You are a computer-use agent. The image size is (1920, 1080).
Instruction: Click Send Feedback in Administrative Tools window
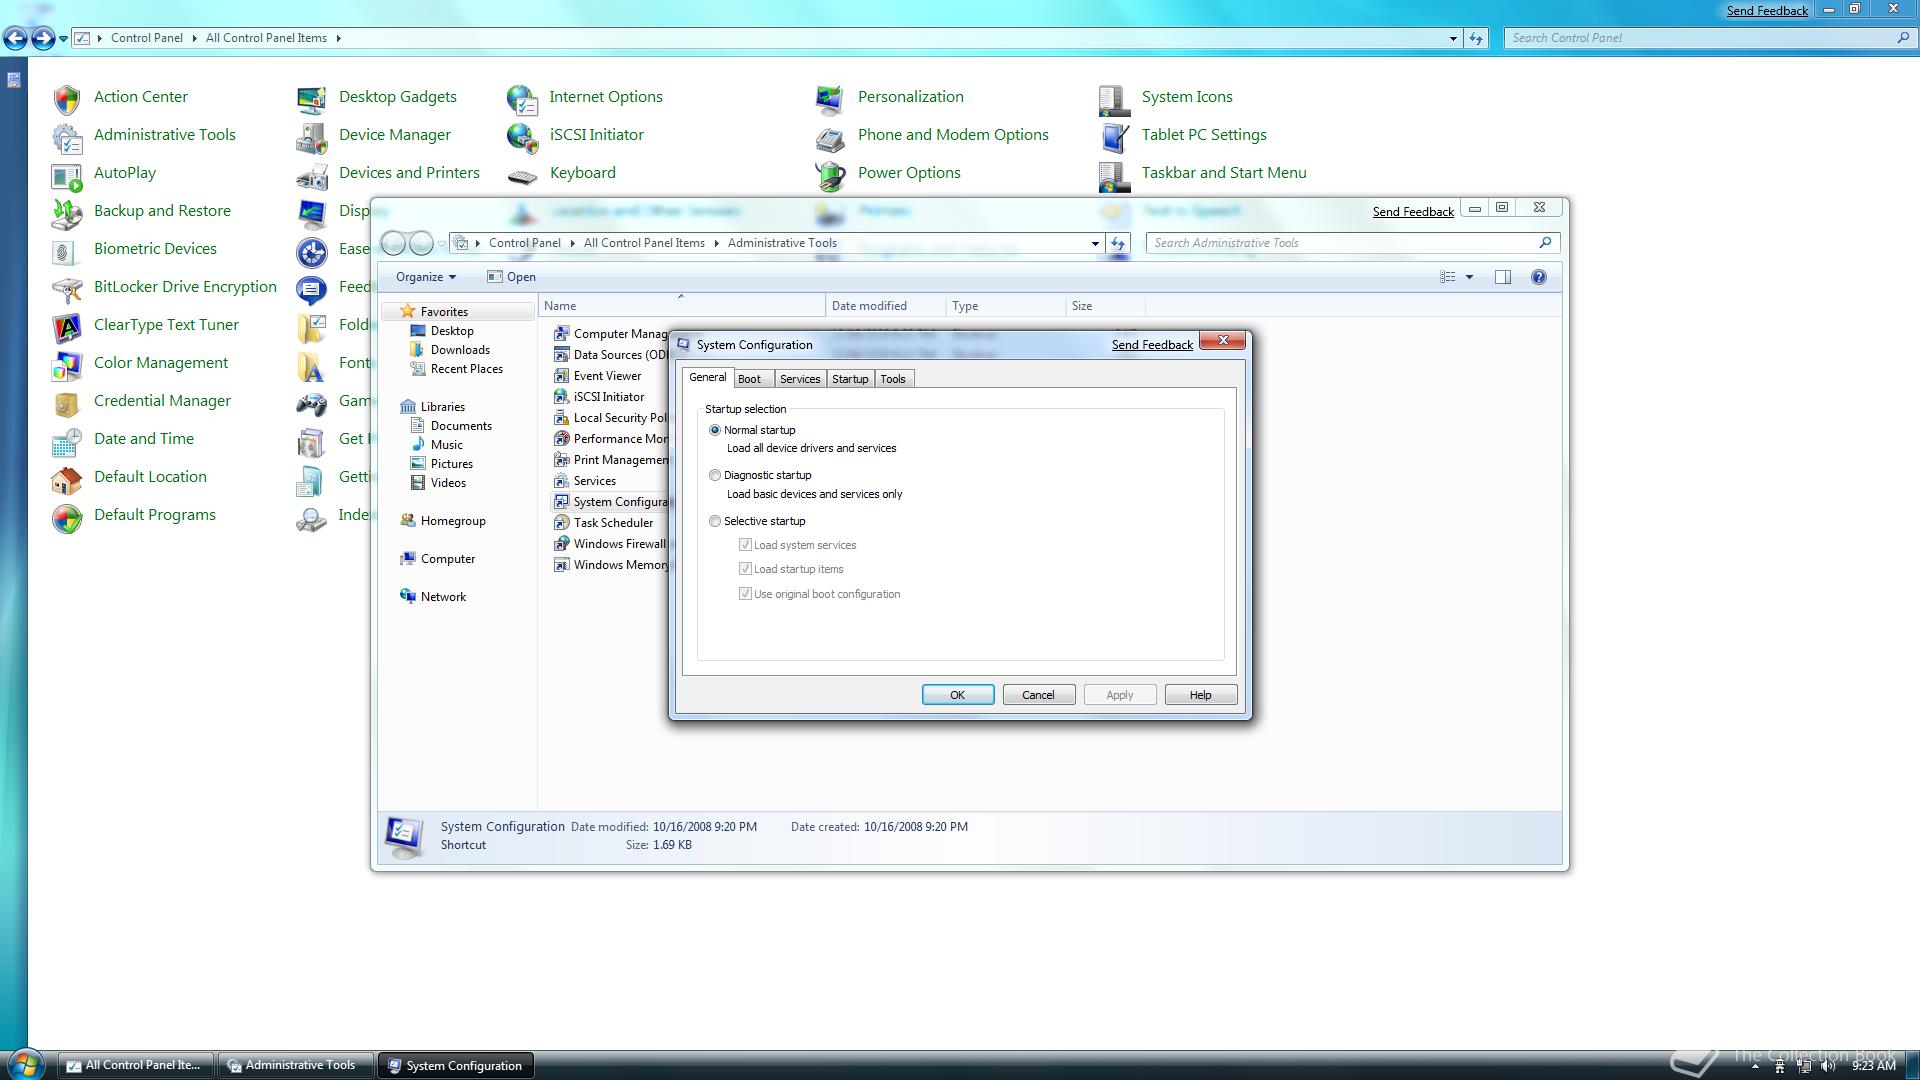coord(1413,212)
